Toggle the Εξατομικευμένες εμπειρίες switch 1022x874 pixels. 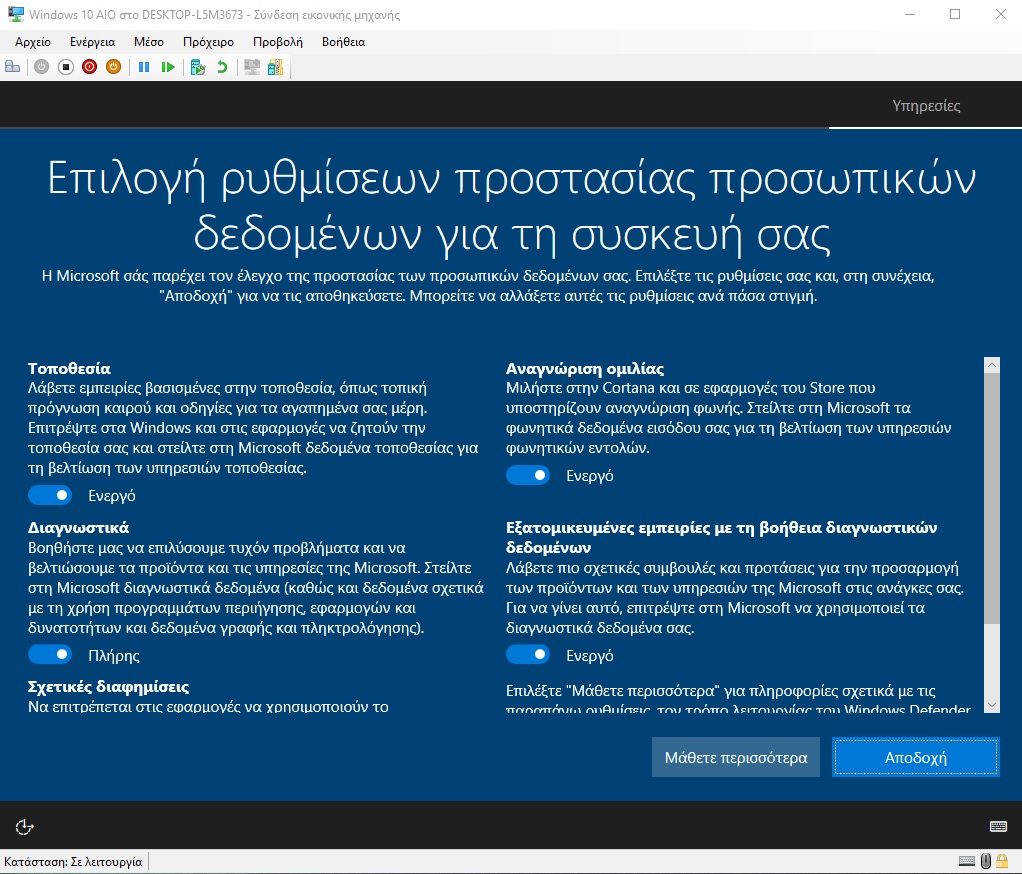528,654
